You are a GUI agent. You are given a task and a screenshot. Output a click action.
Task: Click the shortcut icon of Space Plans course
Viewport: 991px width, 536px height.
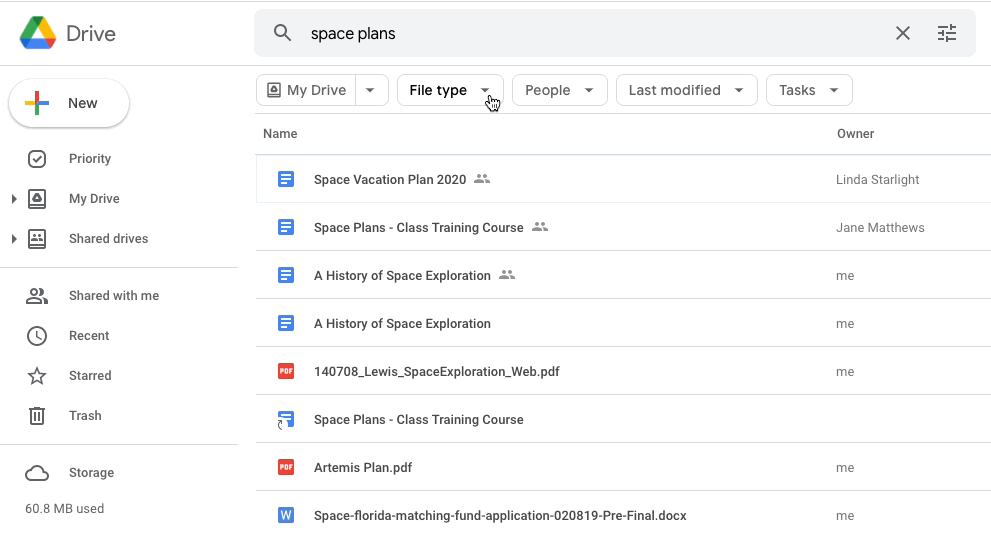(x=286, y=419)
